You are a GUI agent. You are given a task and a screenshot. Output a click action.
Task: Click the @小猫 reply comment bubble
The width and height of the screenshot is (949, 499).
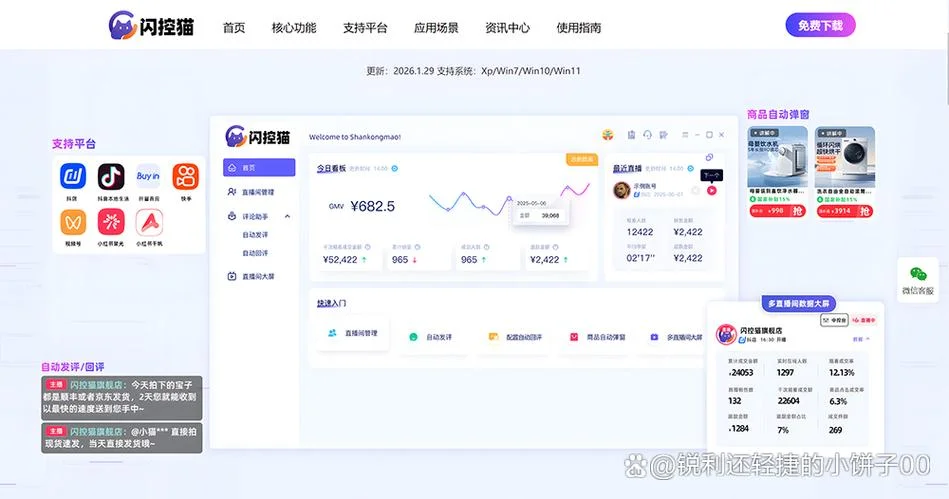pyautogui.click(x=122, y=438)
